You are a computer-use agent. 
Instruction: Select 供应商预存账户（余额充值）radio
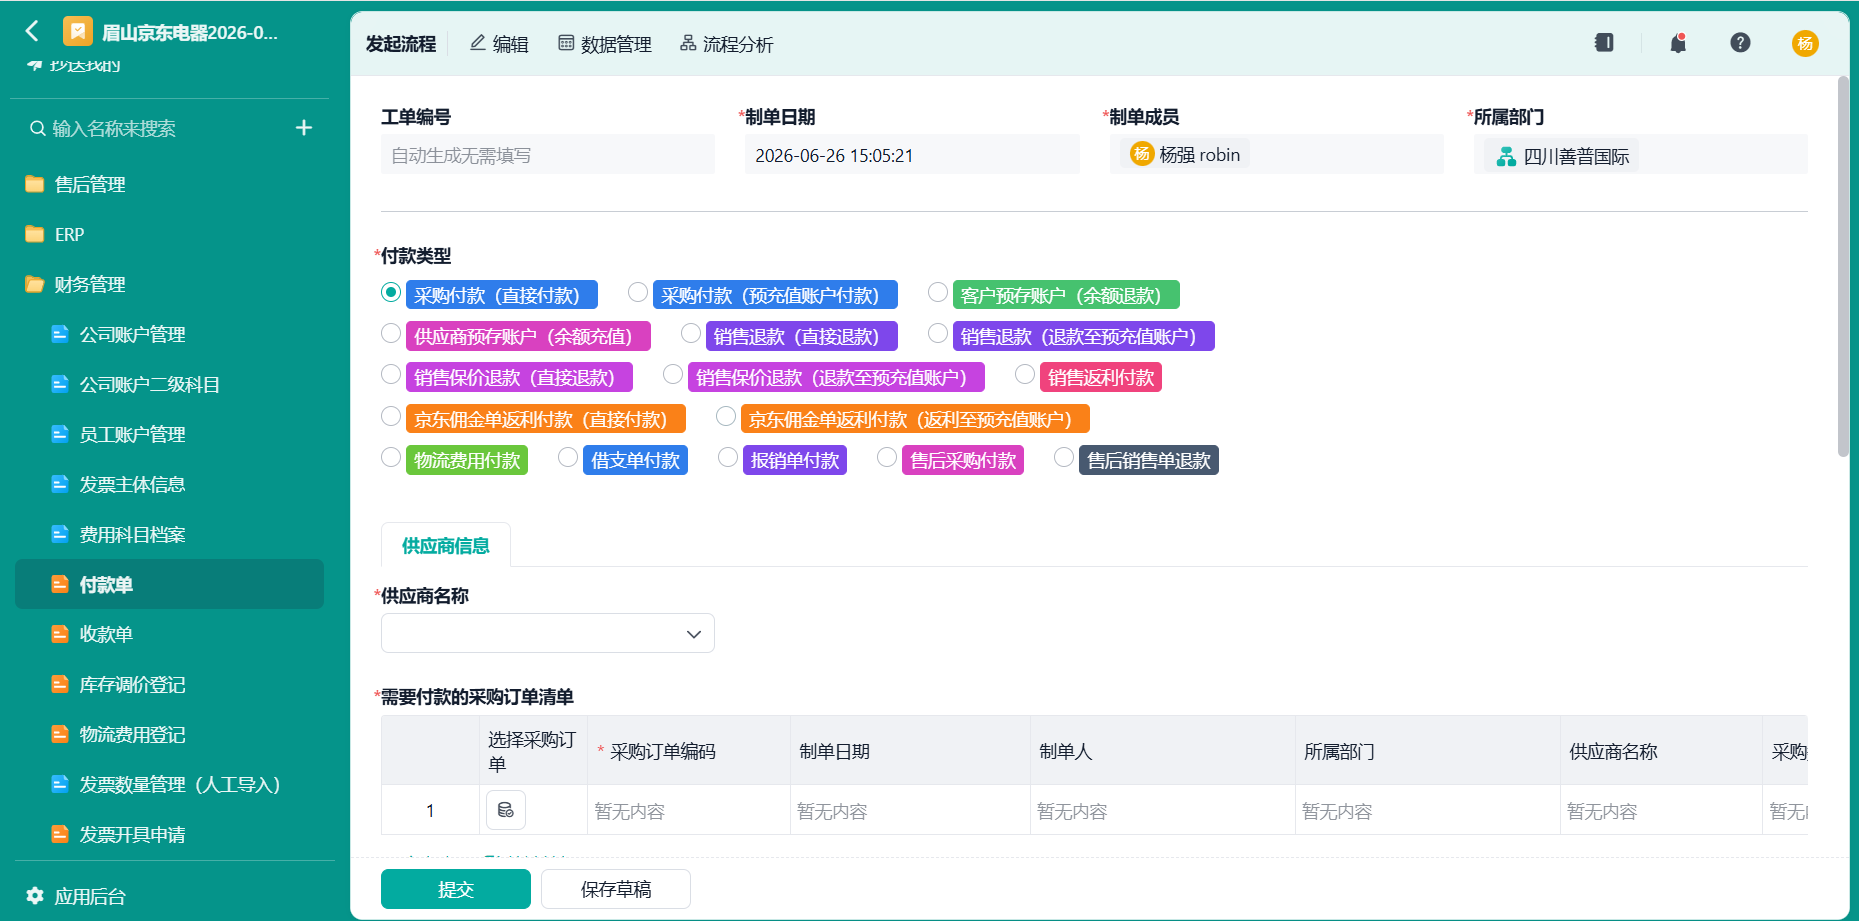coord(391,334)
